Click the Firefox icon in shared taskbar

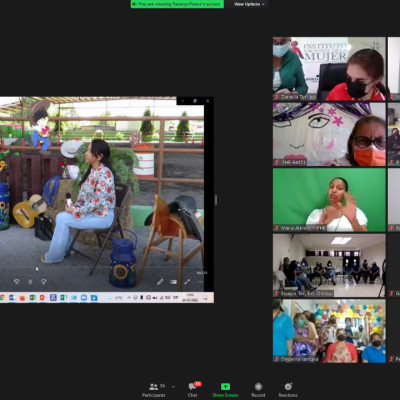pyautogui.click(x=22, y=298)
